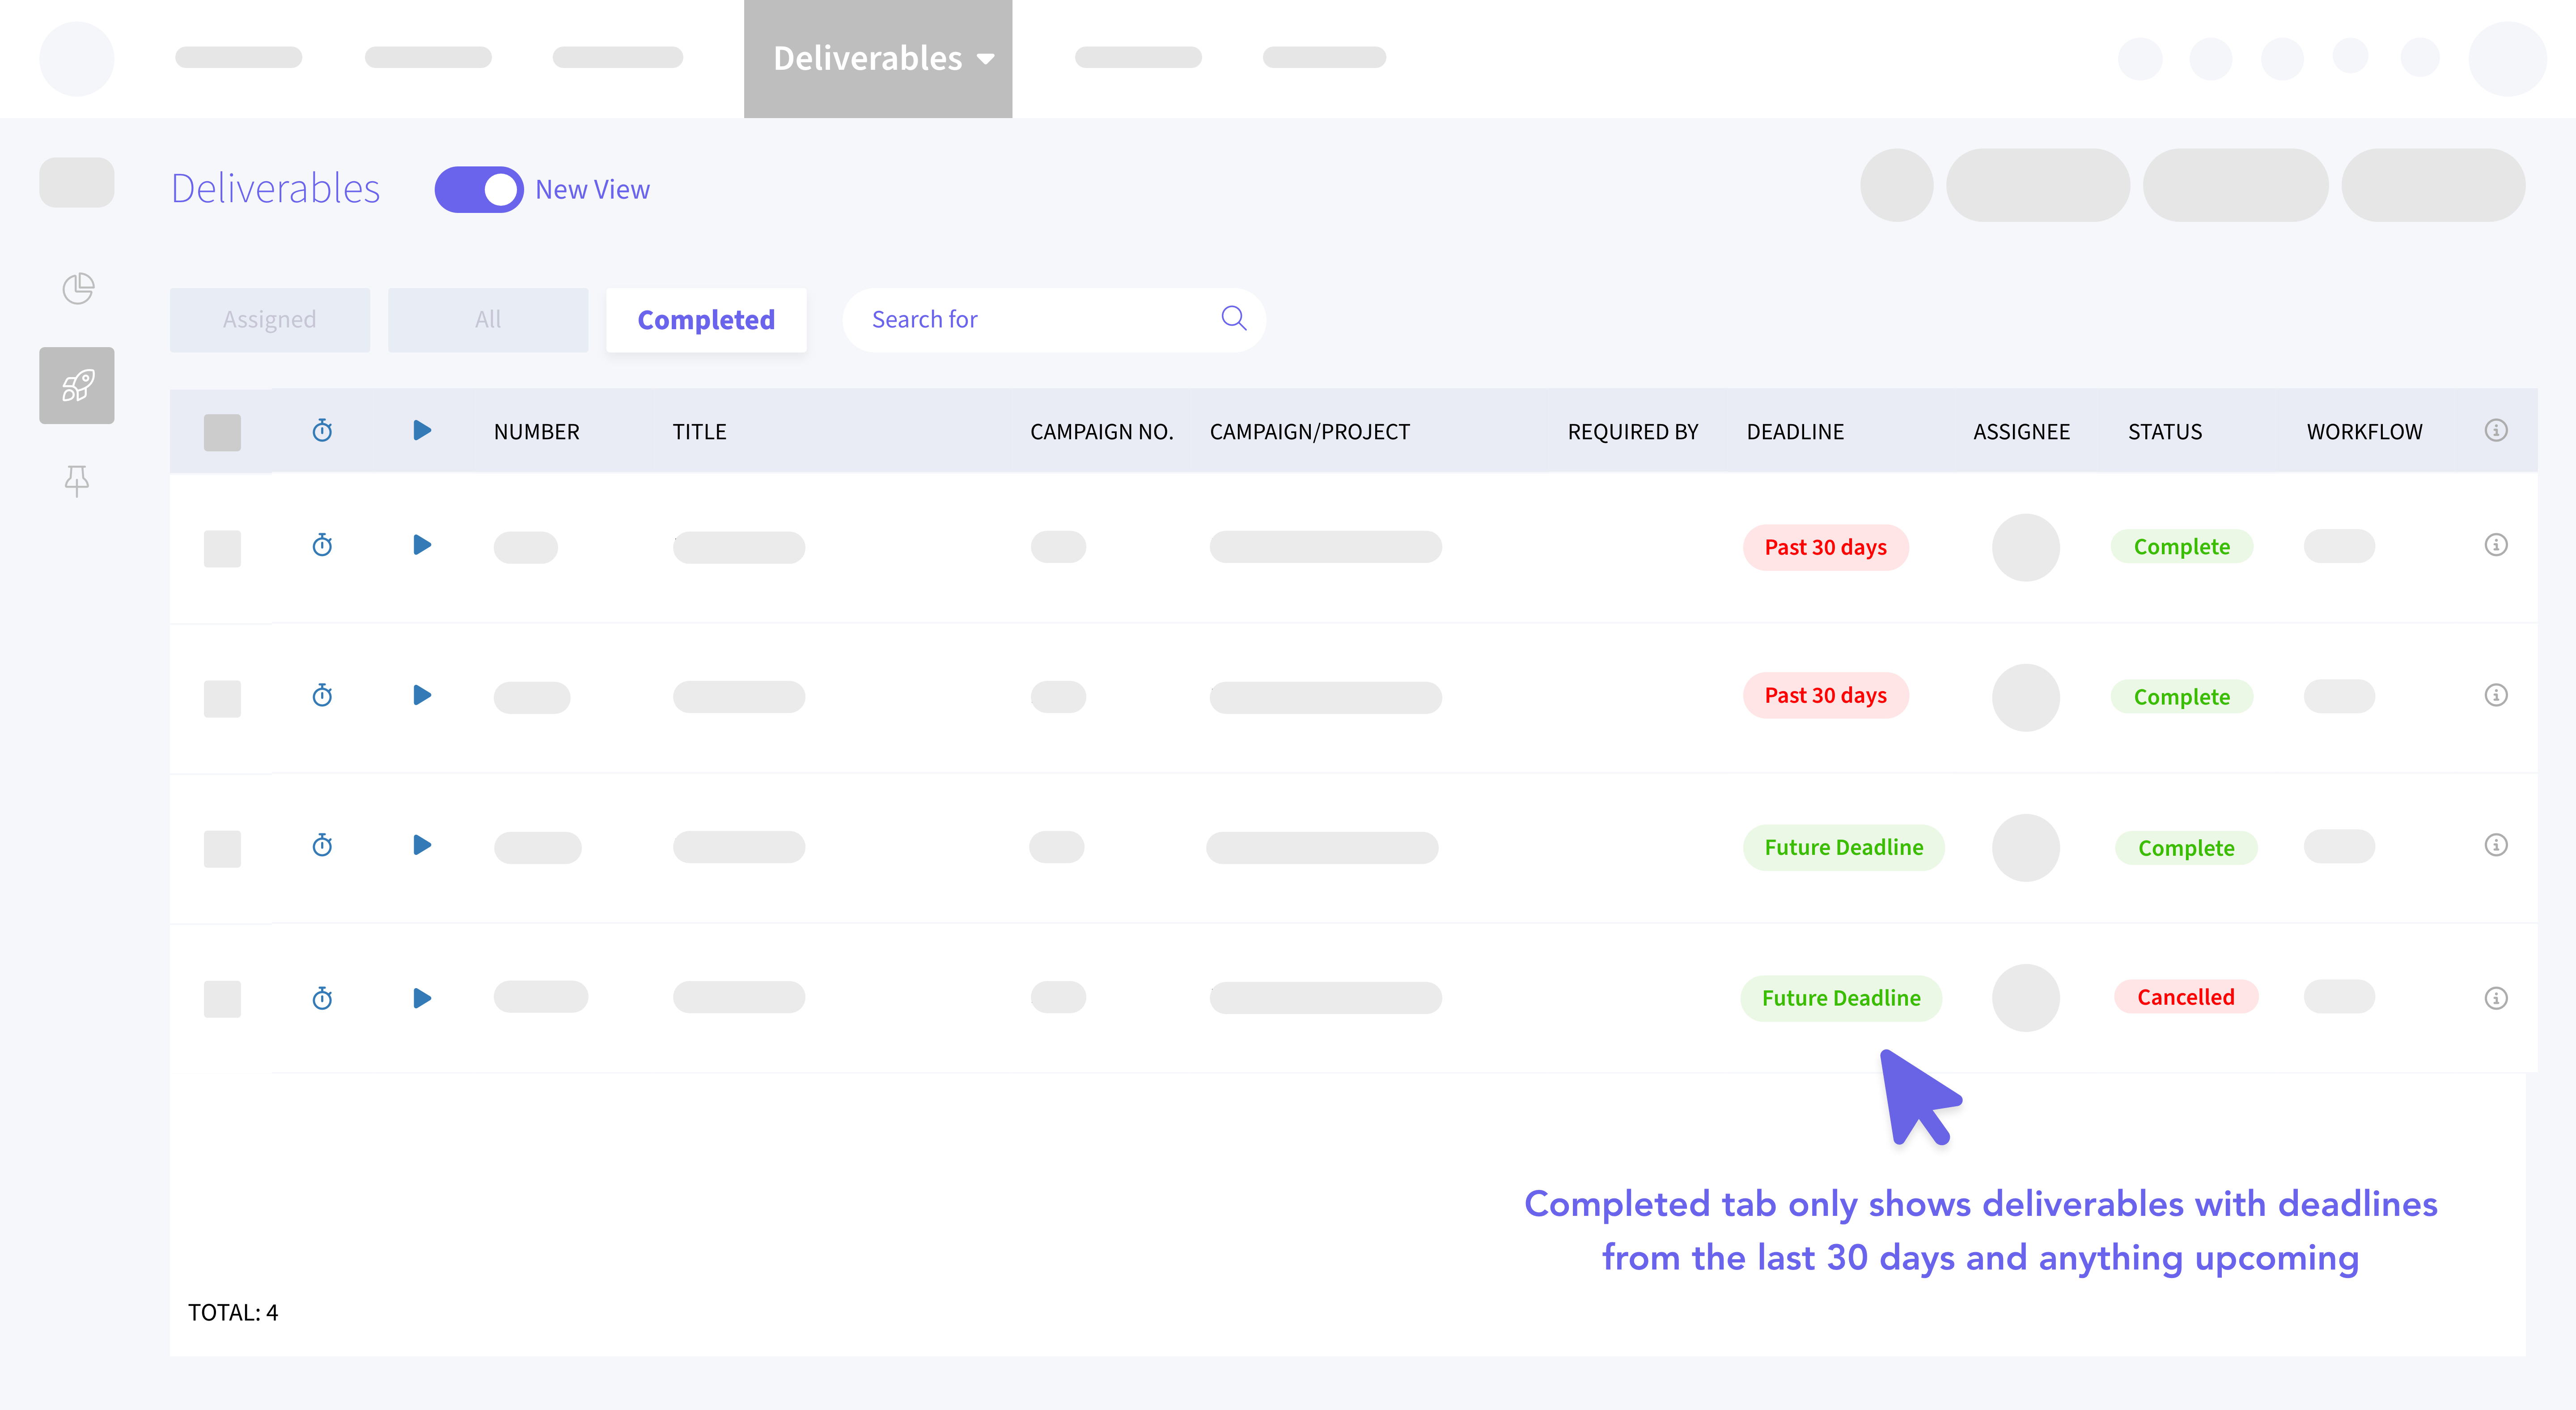Switch to the All tab

(488, 320)
